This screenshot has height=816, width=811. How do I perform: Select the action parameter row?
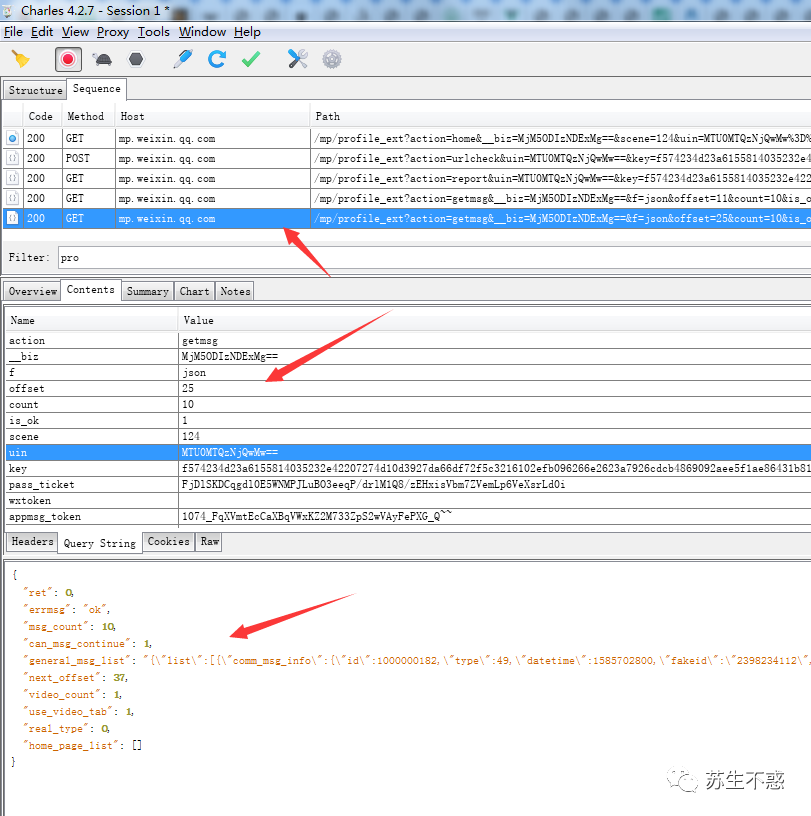[x=408, y=341]
